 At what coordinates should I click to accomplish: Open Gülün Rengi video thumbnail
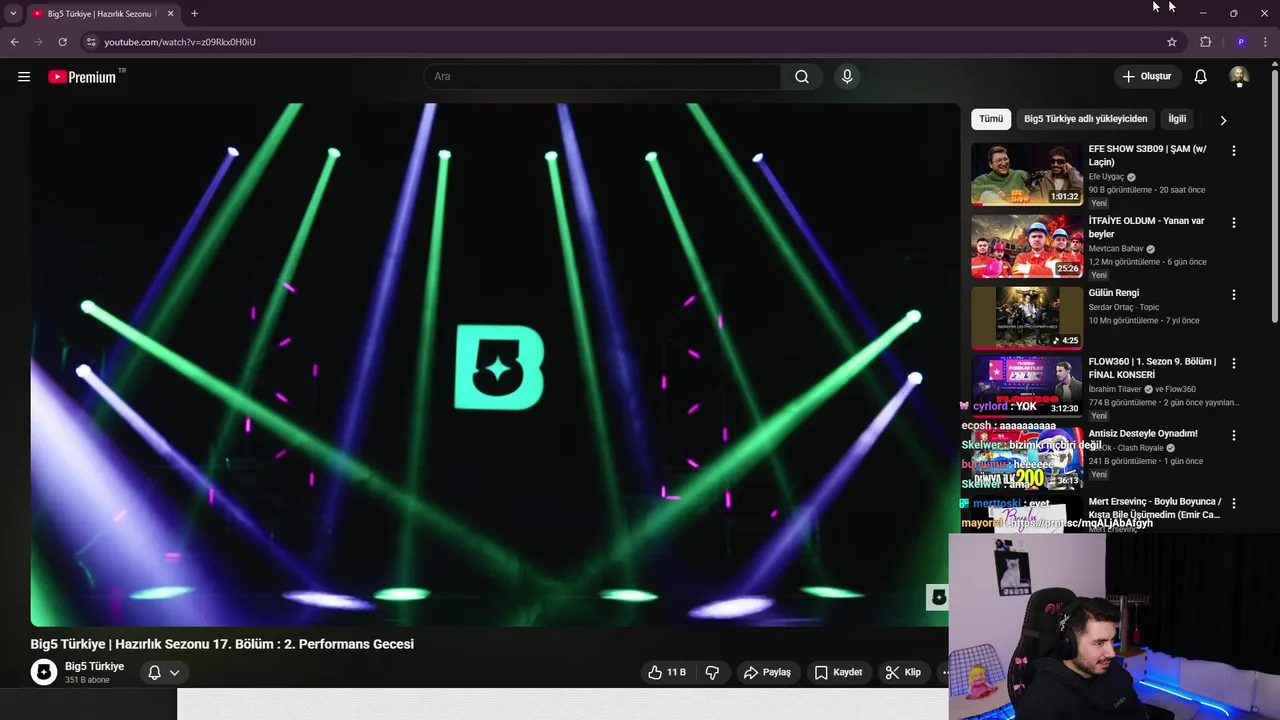pos(1027,318)
